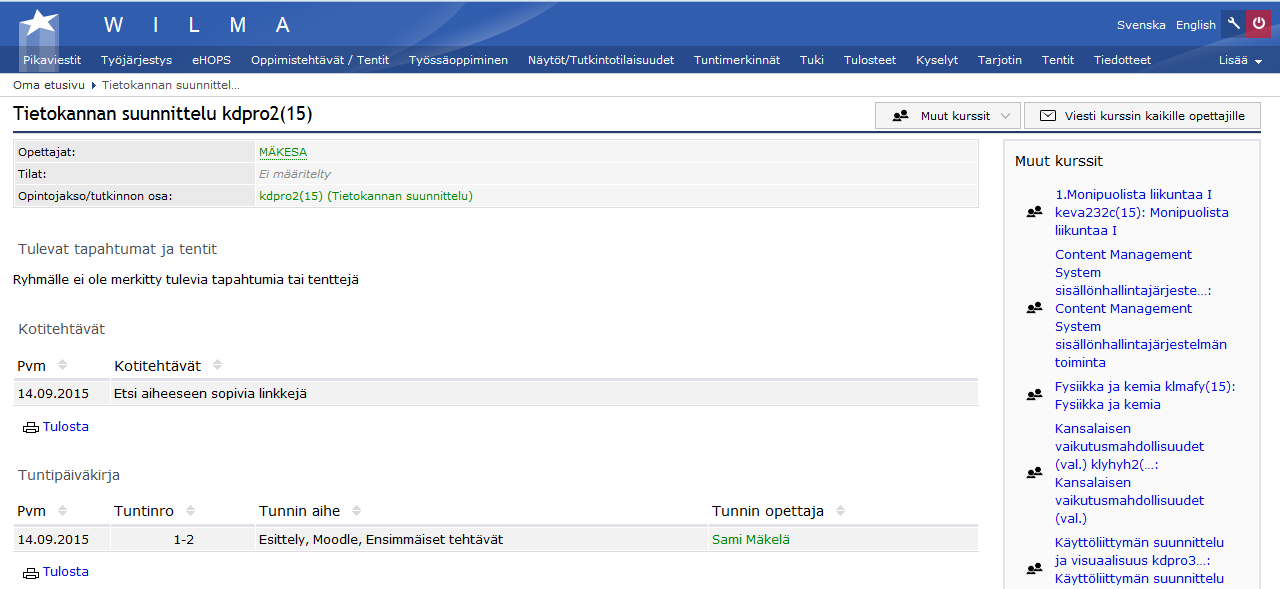This screenshot has width=1280, height=589.
Task: Open Tiedotteet menu item
Action: click(x=1122, y=60)
